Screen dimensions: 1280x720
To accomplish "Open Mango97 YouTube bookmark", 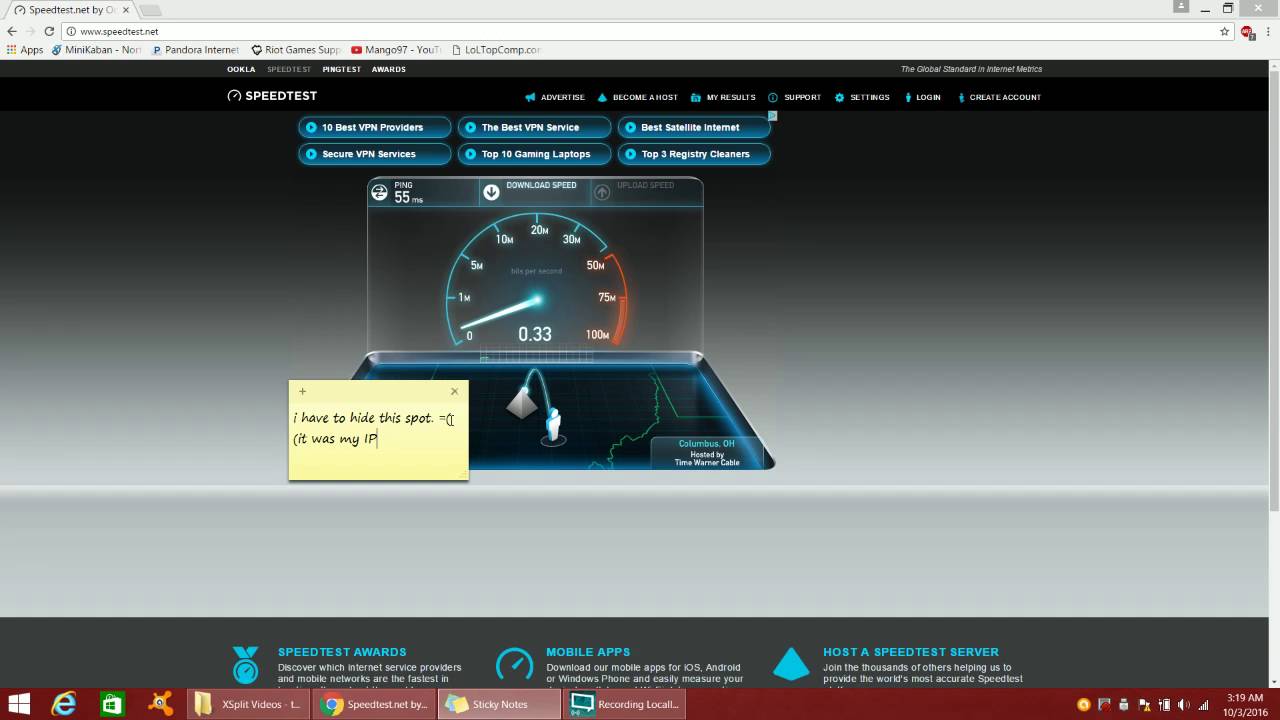I will [396, 49].
